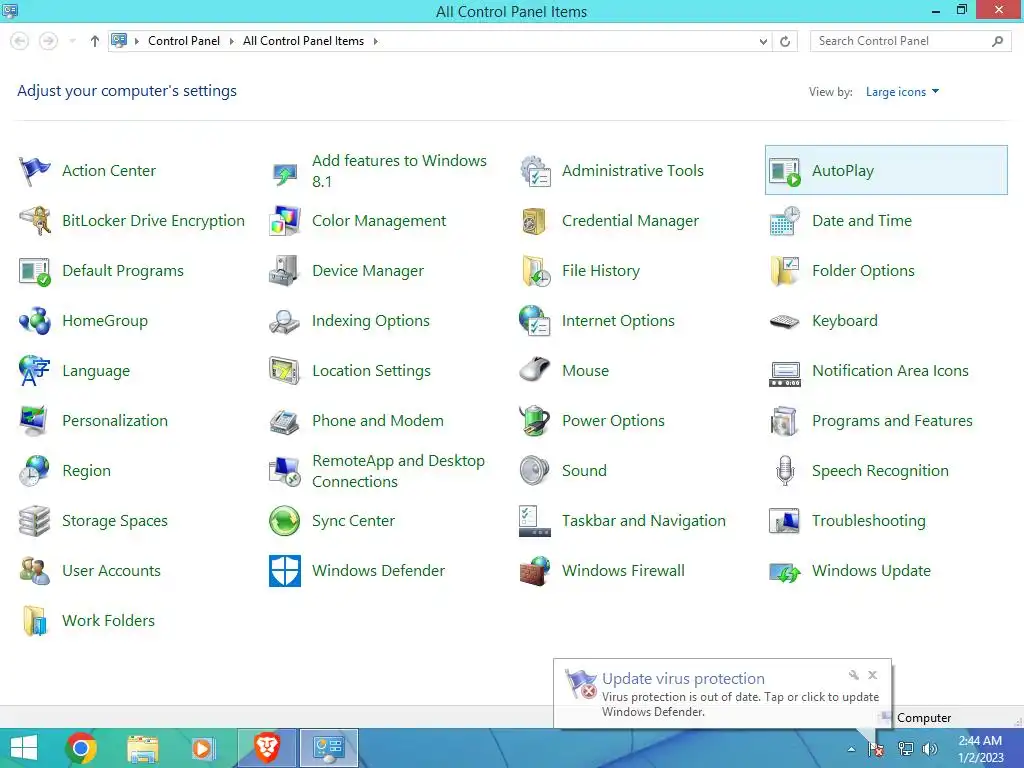This screenshot has width=1024, height=768.
Task: Open the Location Settings map icon
Action: tap(285, 371)
